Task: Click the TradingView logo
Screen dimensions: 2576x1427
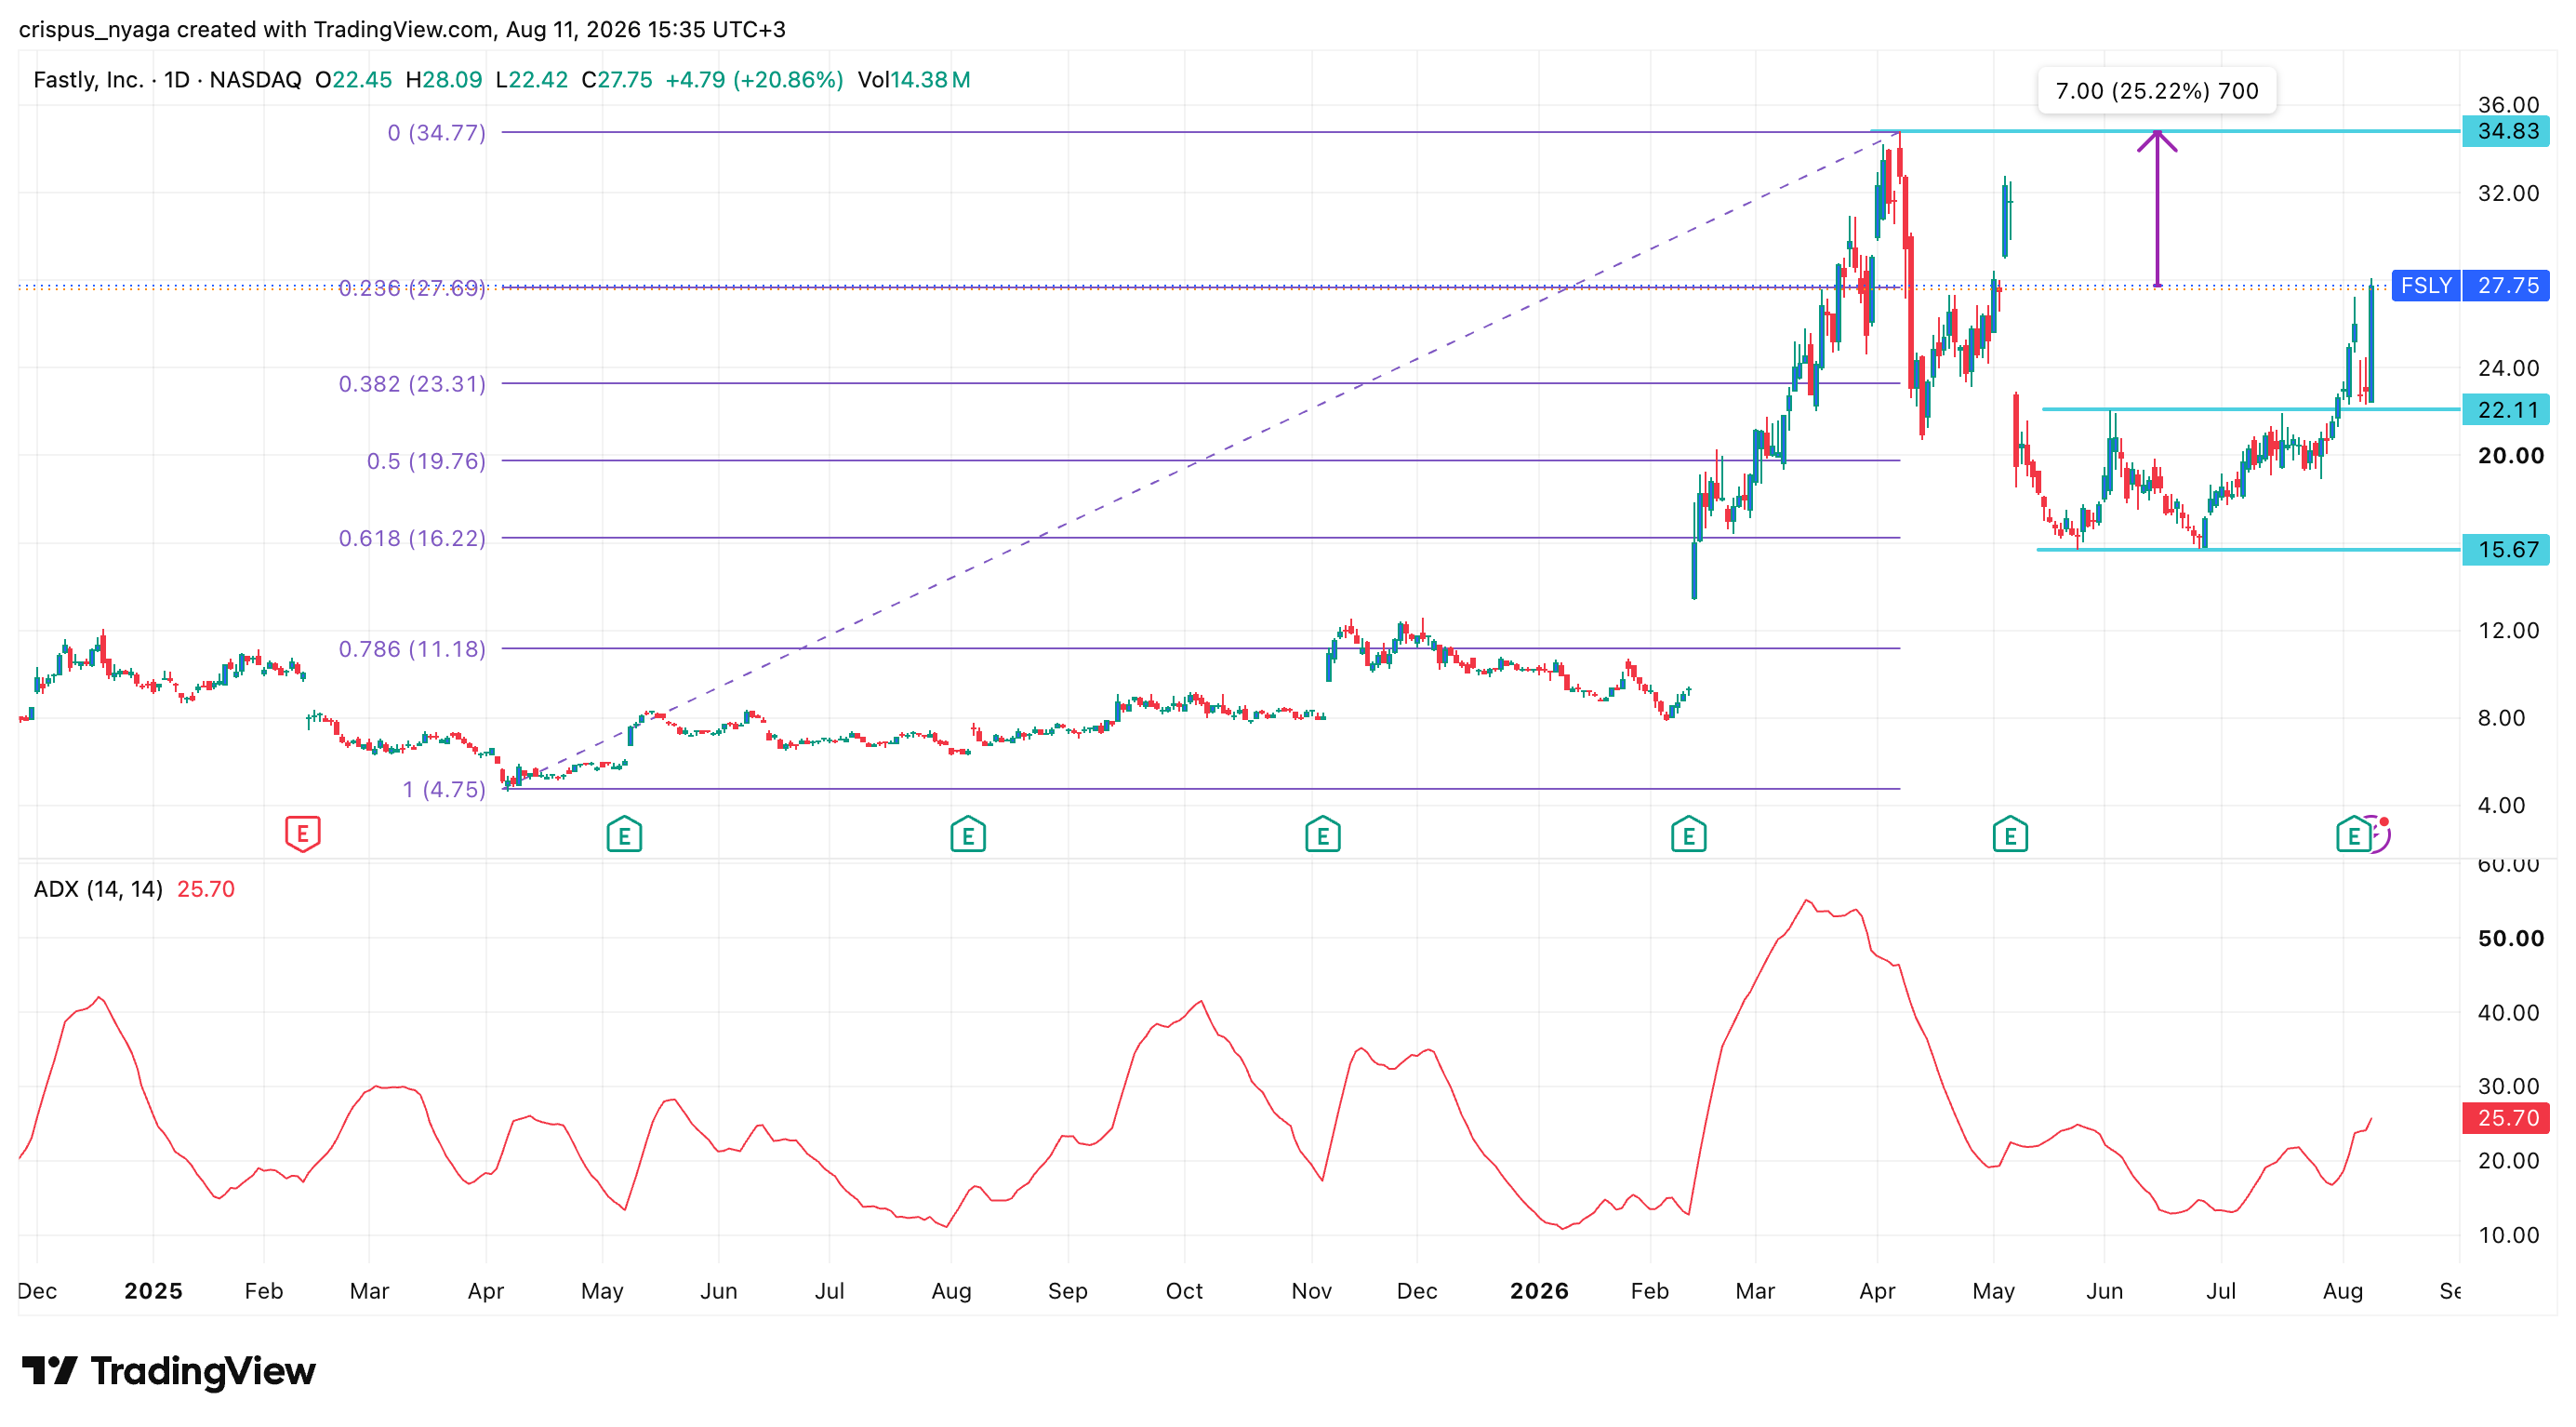Action: [x=168, y=1370]
